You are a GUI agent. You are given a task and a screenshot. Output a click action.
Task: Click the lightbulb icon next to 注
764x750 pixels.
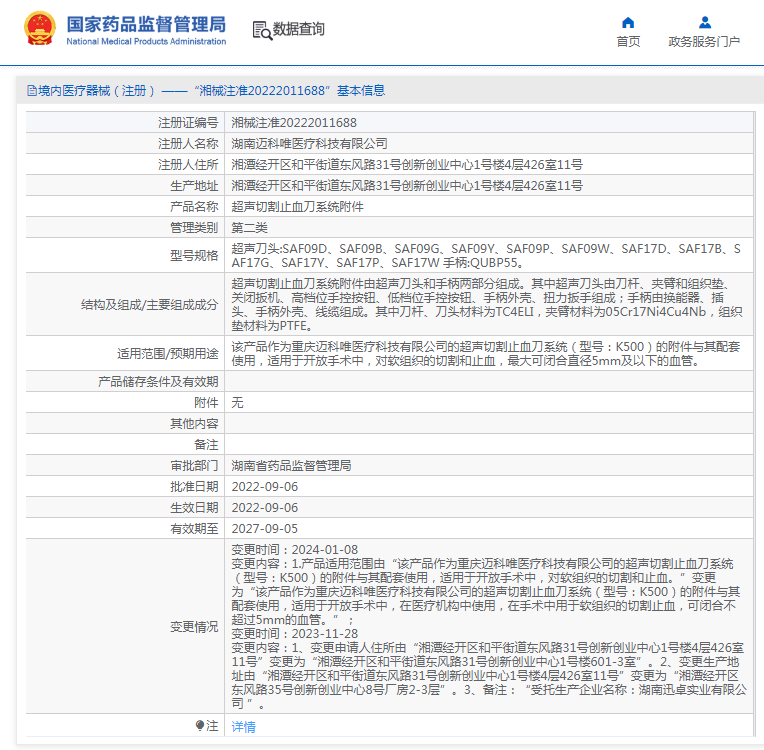[200, 726]
